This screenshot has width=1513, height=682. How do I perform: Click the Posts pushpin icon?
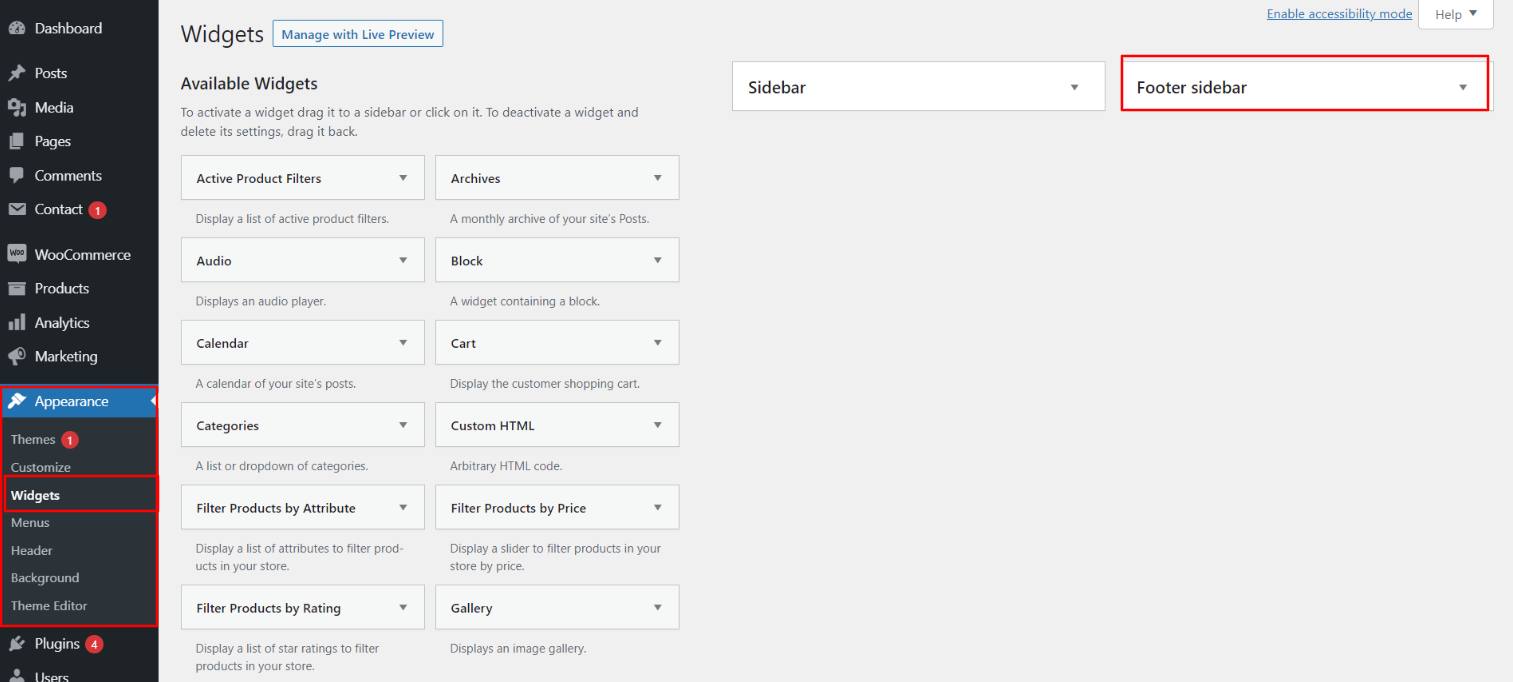coord(17,73)
